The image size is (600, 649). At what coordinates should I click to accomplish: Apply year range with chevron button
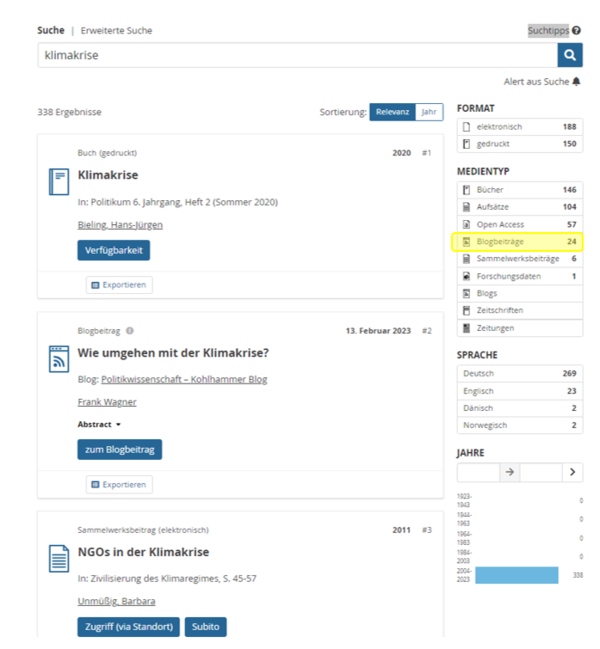(x=572, y=472)
